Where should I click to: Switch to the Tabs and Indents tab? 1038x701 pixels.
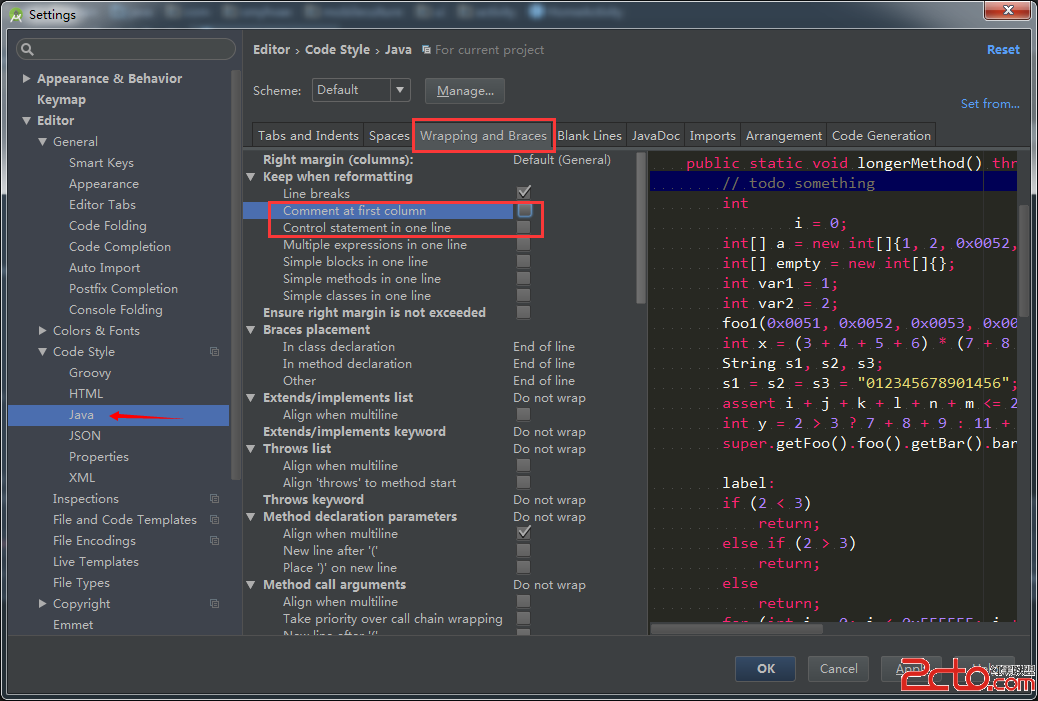pyautogui.click(x=308, y=136)
